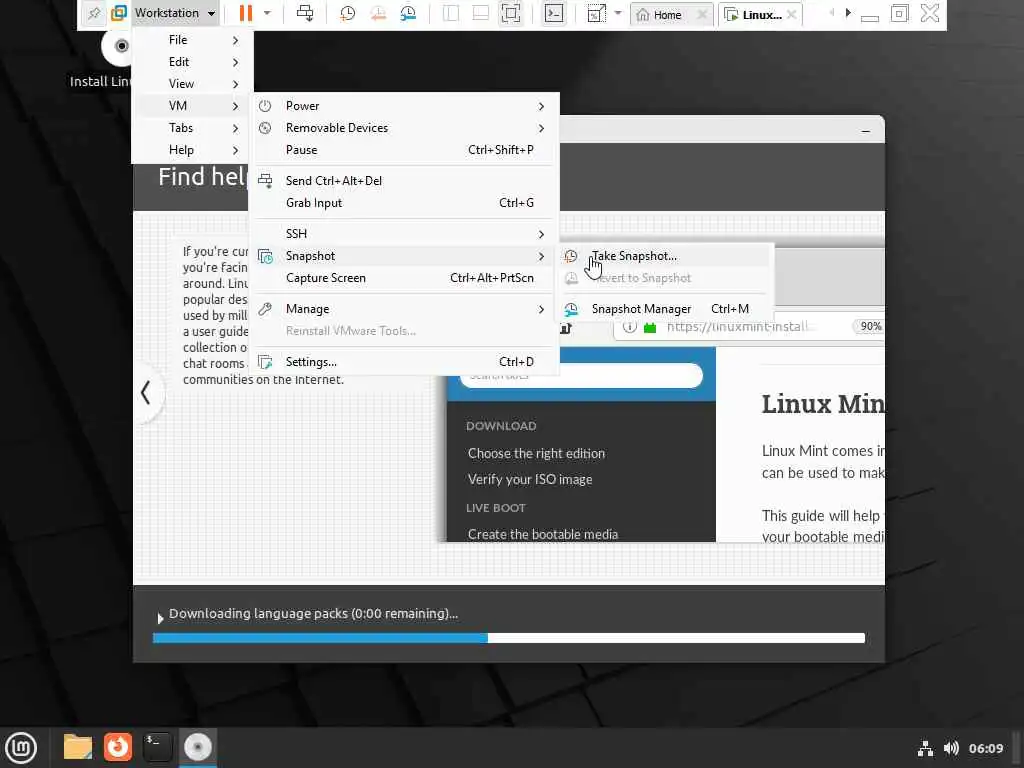
Task: Click the installer disc taskbar item
Action: point(198,747)
